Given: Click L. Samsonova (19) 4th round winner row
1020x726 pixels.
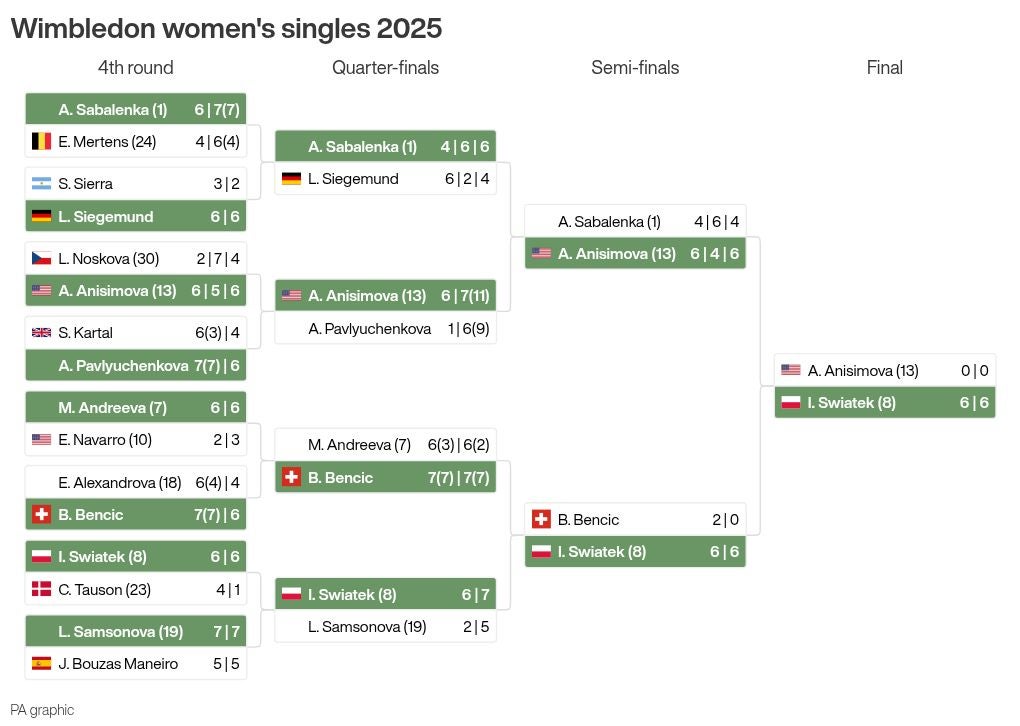Looking at the screenshot, I should tap(136, 632).
